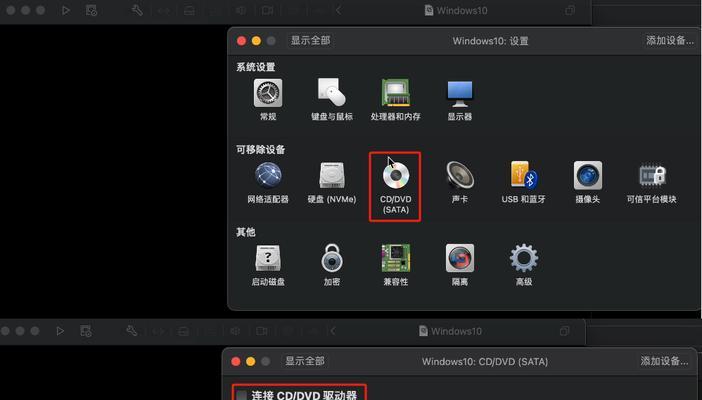Open the General (常规) settings icon
Image resolution: width=702 pixels, height=400 pixels.
coord(268,93)
